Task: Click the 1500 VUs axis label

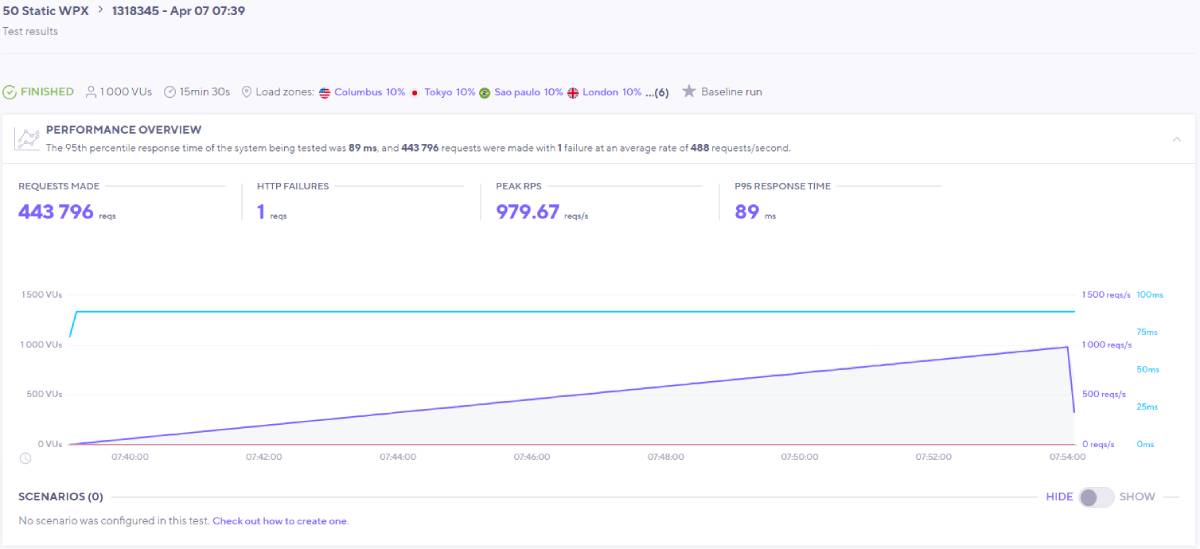Action: 41,295
